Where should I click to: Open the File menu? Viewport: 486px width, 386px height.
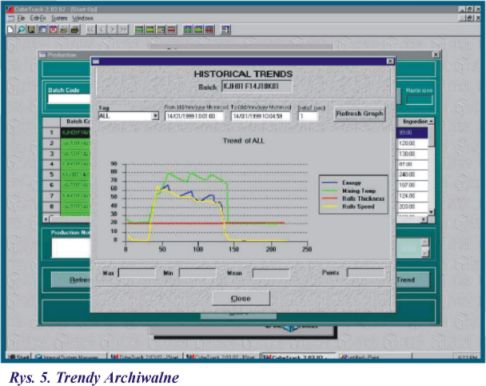(21, 18)
